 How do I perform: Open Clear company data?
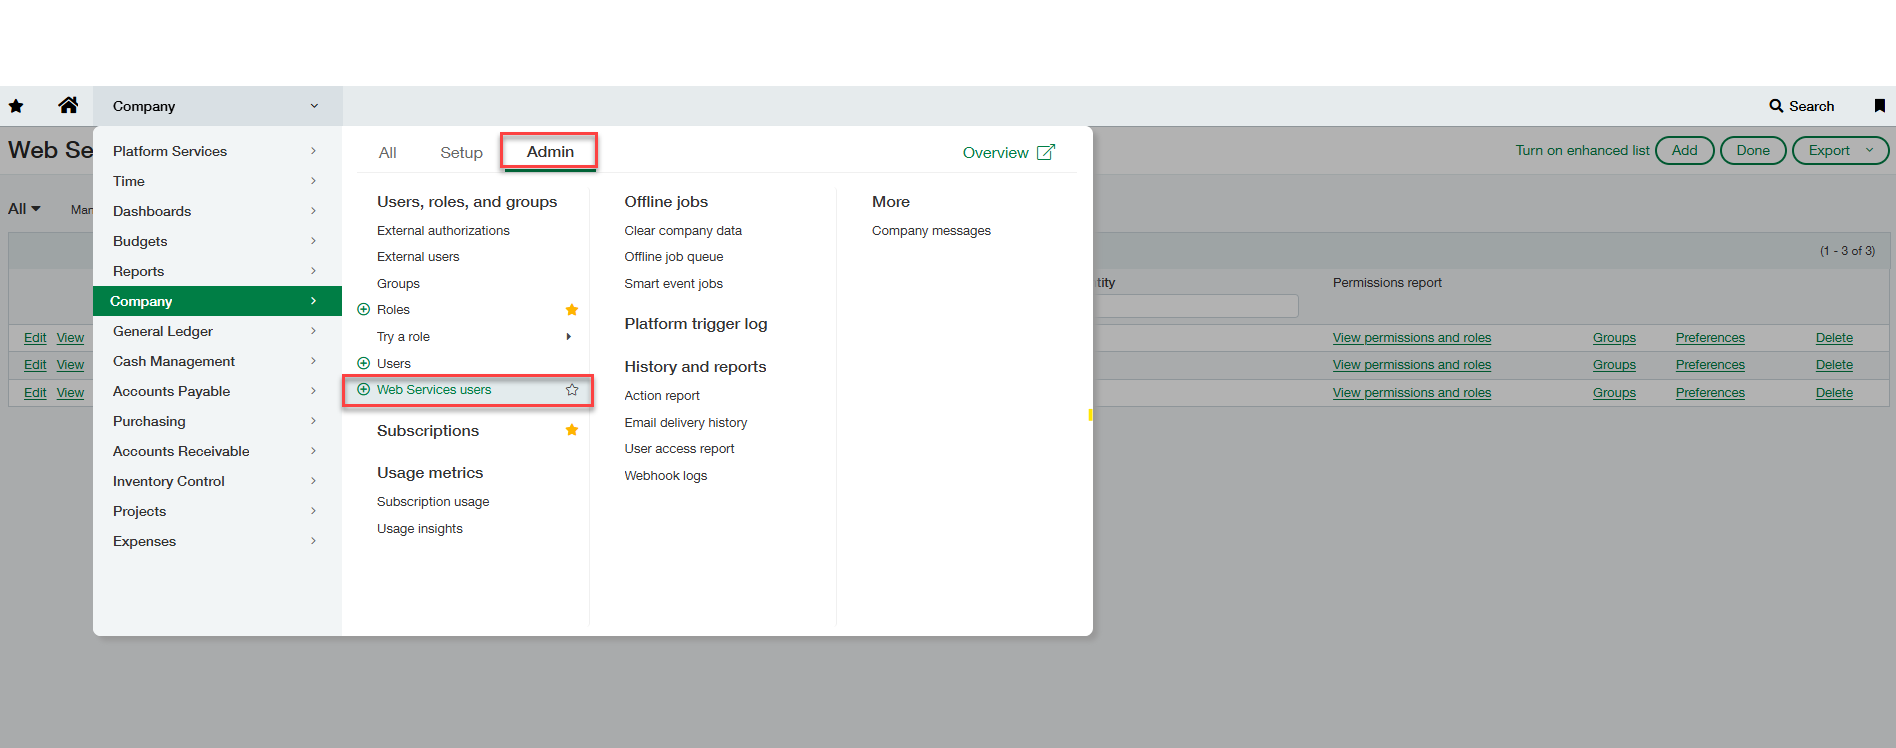tap(683, 231)
